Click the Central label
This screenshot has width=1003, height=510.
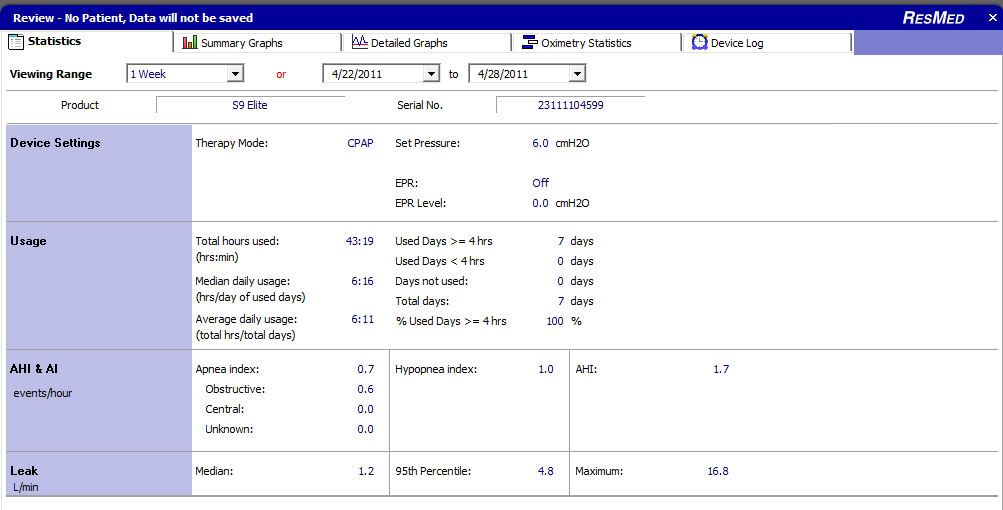(x=225, y=409)
